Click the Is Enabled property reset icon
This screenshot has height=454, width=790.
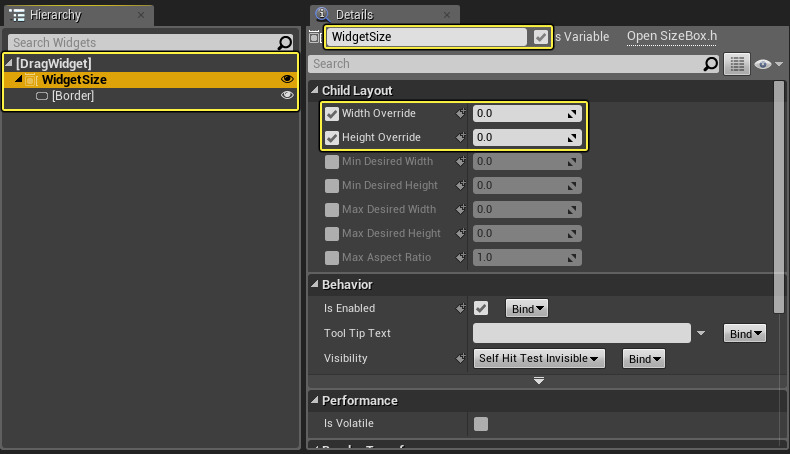pos(462,309)
